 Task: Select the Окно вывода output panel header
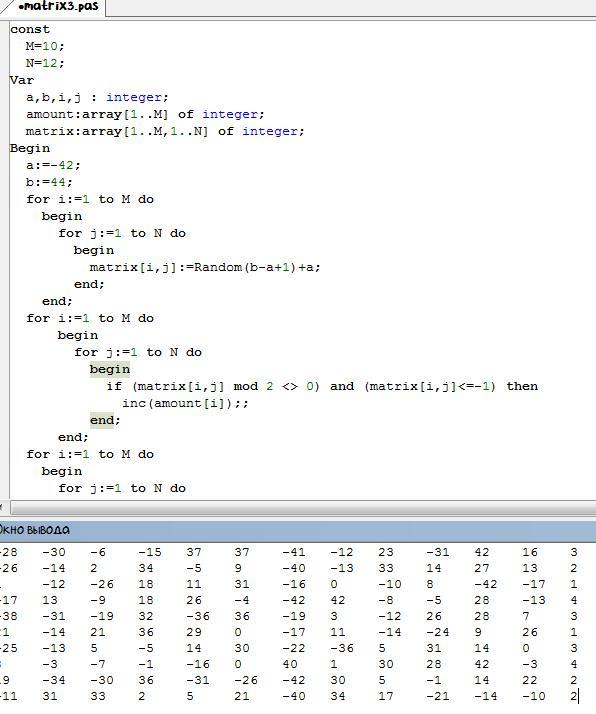tap(298, 530)
